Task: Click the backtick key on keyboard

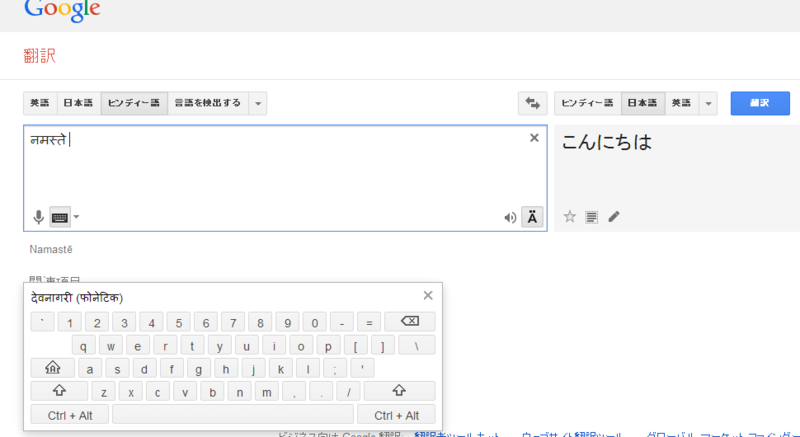Action: click(x=42, y=322)
